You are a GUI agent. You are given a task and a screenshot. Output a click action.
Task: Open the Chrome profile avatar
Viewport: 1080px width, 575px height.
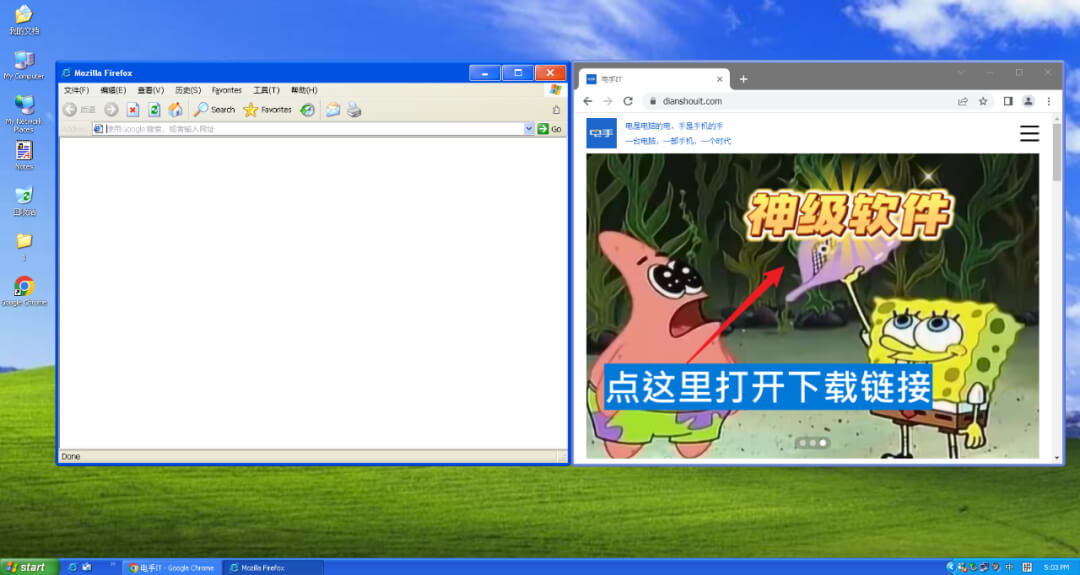[1028, 101]
